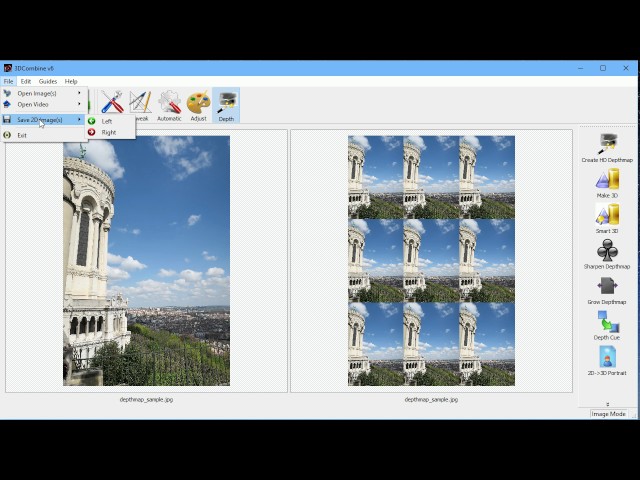This screenshot has width=640, height=480.
Task: Choose Open Image(s) from File menu
Action: point(44,93)
